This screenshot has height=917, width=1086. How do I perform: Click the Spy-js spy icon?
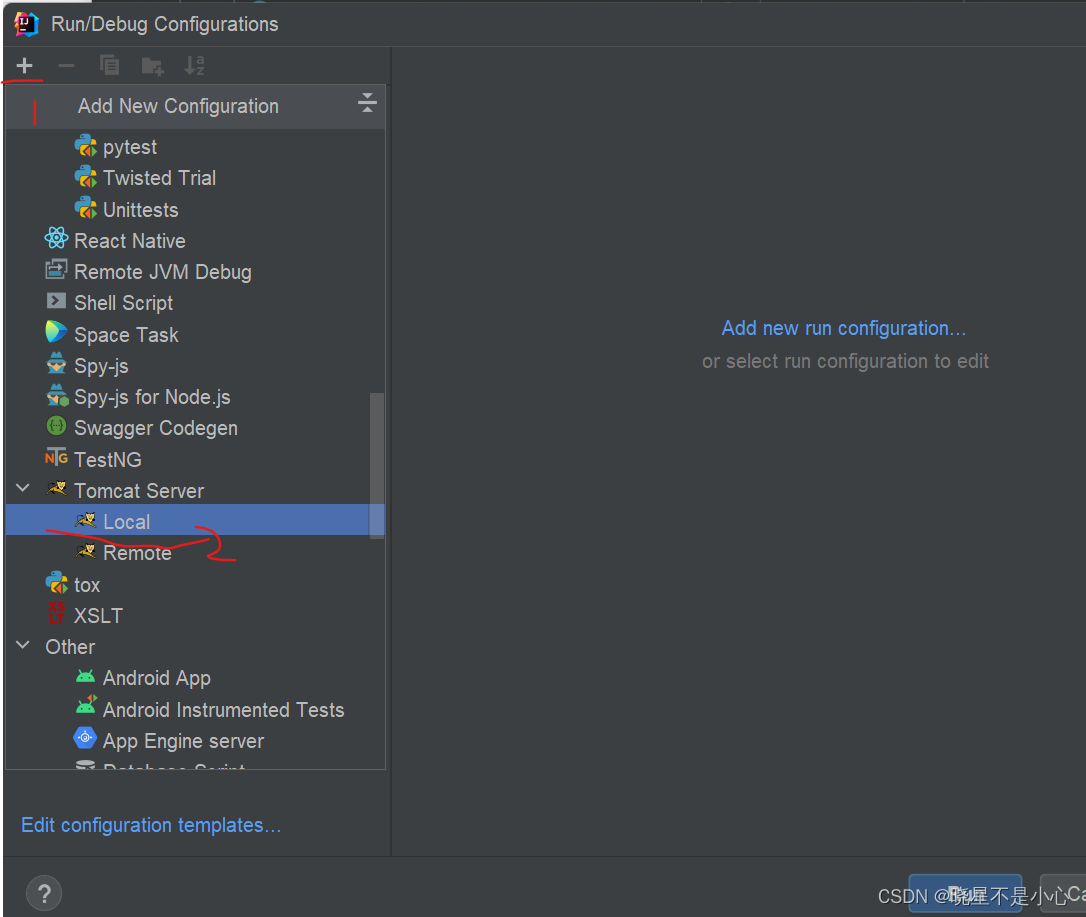[56, 364]
